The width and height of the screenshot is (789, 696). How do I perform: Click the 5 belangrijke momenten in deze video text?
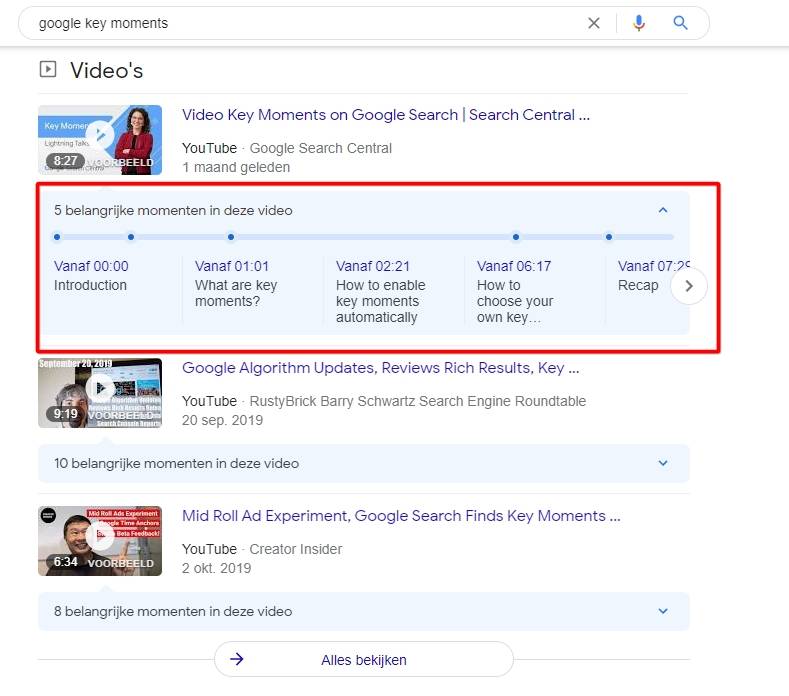coord(173,210)
